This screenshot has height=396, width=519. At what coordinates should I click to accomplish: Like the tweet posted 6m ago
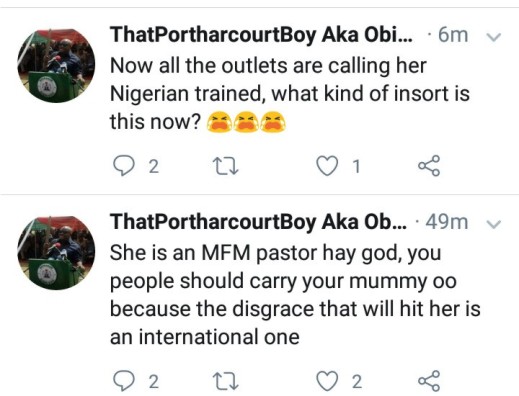coord(327,166)
